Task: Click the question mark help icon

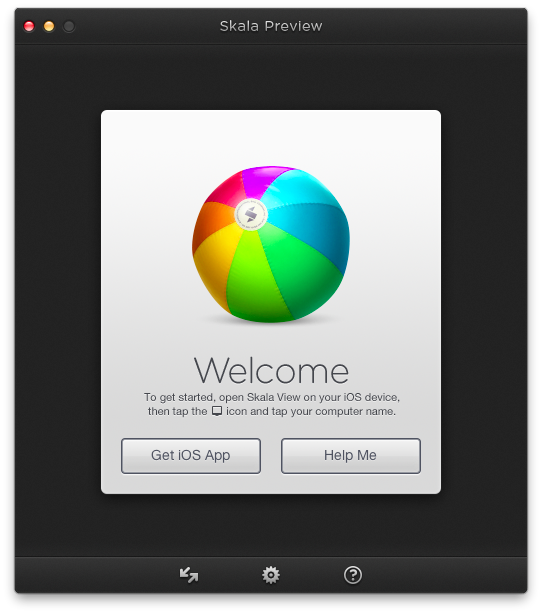Action: (352, 575)
